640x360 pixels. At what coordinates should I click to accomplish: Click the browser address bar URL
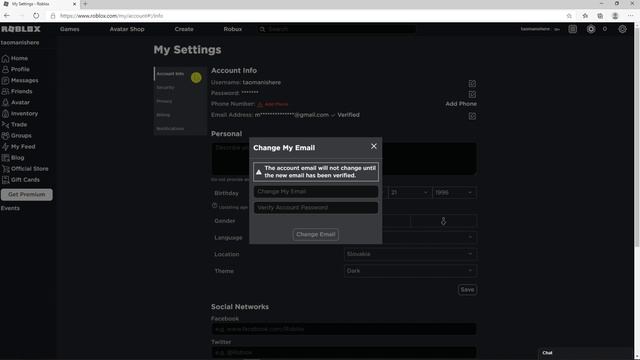111,16
